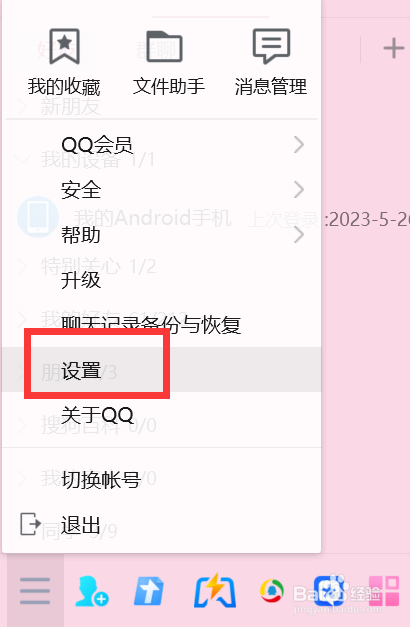Open 消息管理 chat bubble icon

pos(271,46)
